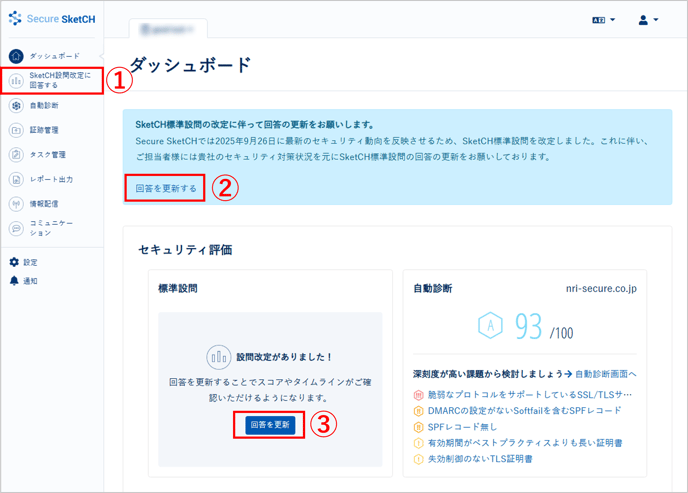Click the Secure SketCH logo icon
688x493 pixels.
tap(15, 18)
